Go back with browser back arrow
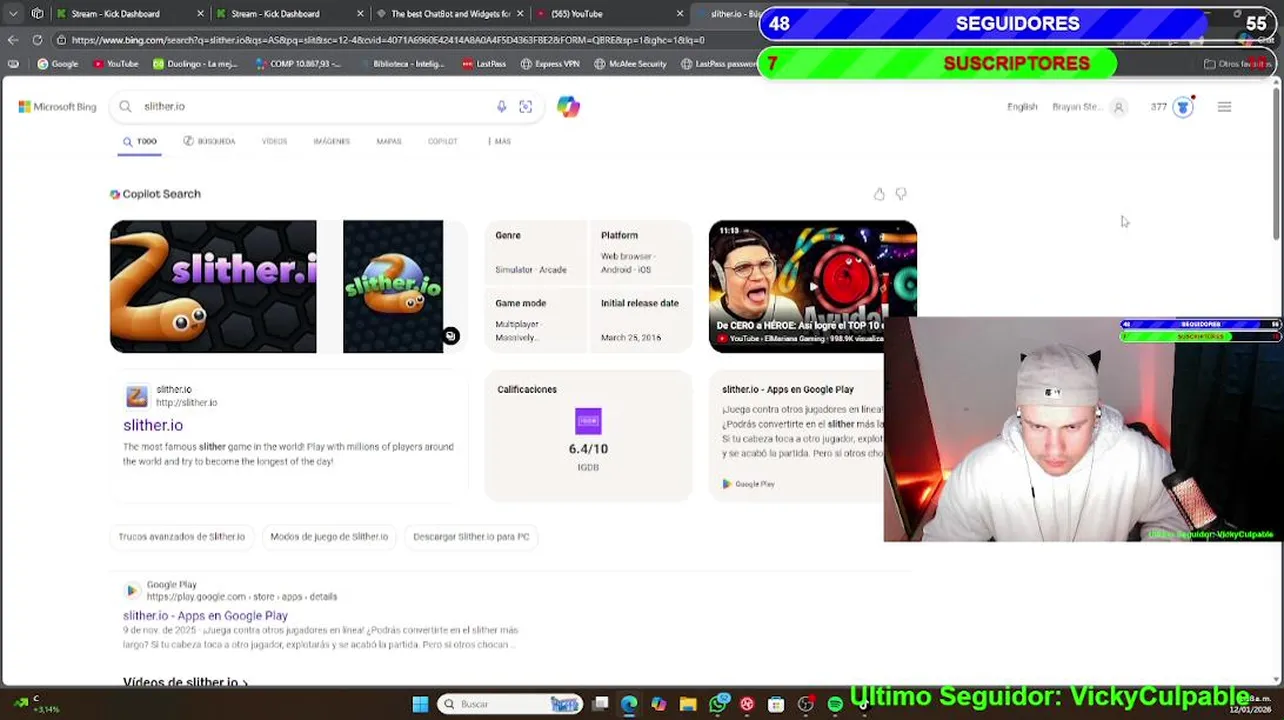 [13, 40]
